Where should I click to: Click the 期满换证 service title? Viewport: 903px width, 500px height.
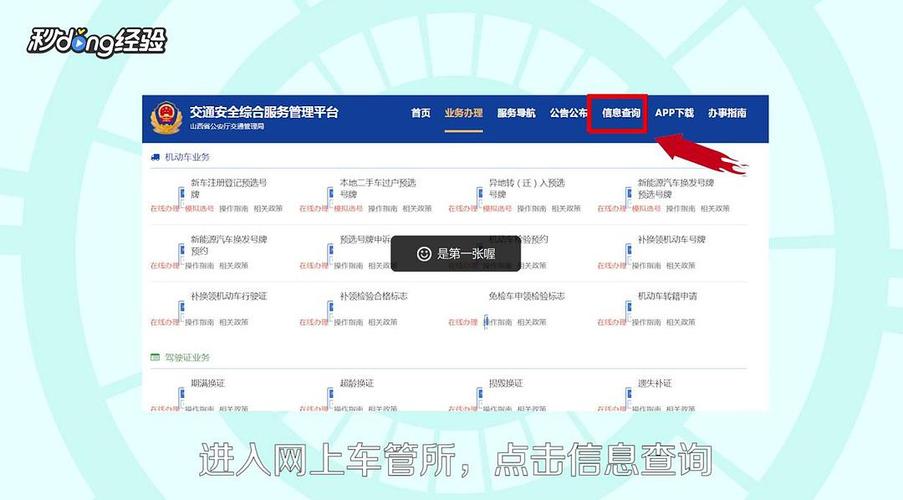[208, 383]
